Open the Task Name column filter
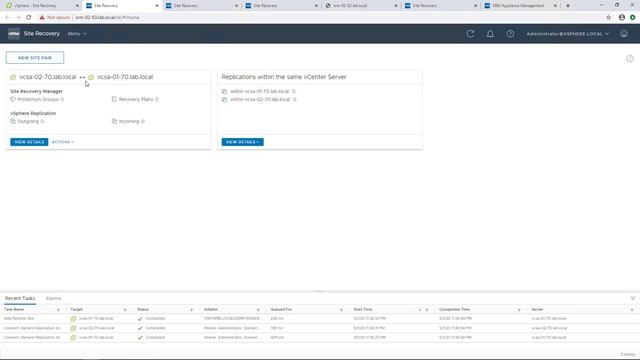640x360 pixels. pos(58,310)
